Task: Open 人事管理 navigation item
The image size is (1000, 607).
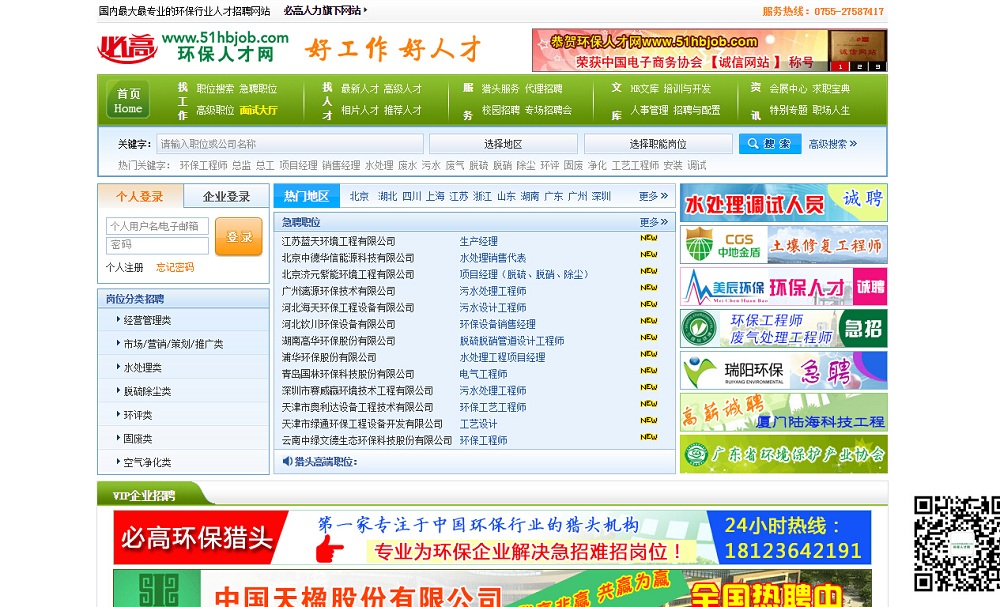Action: click(x=649, y=110)
